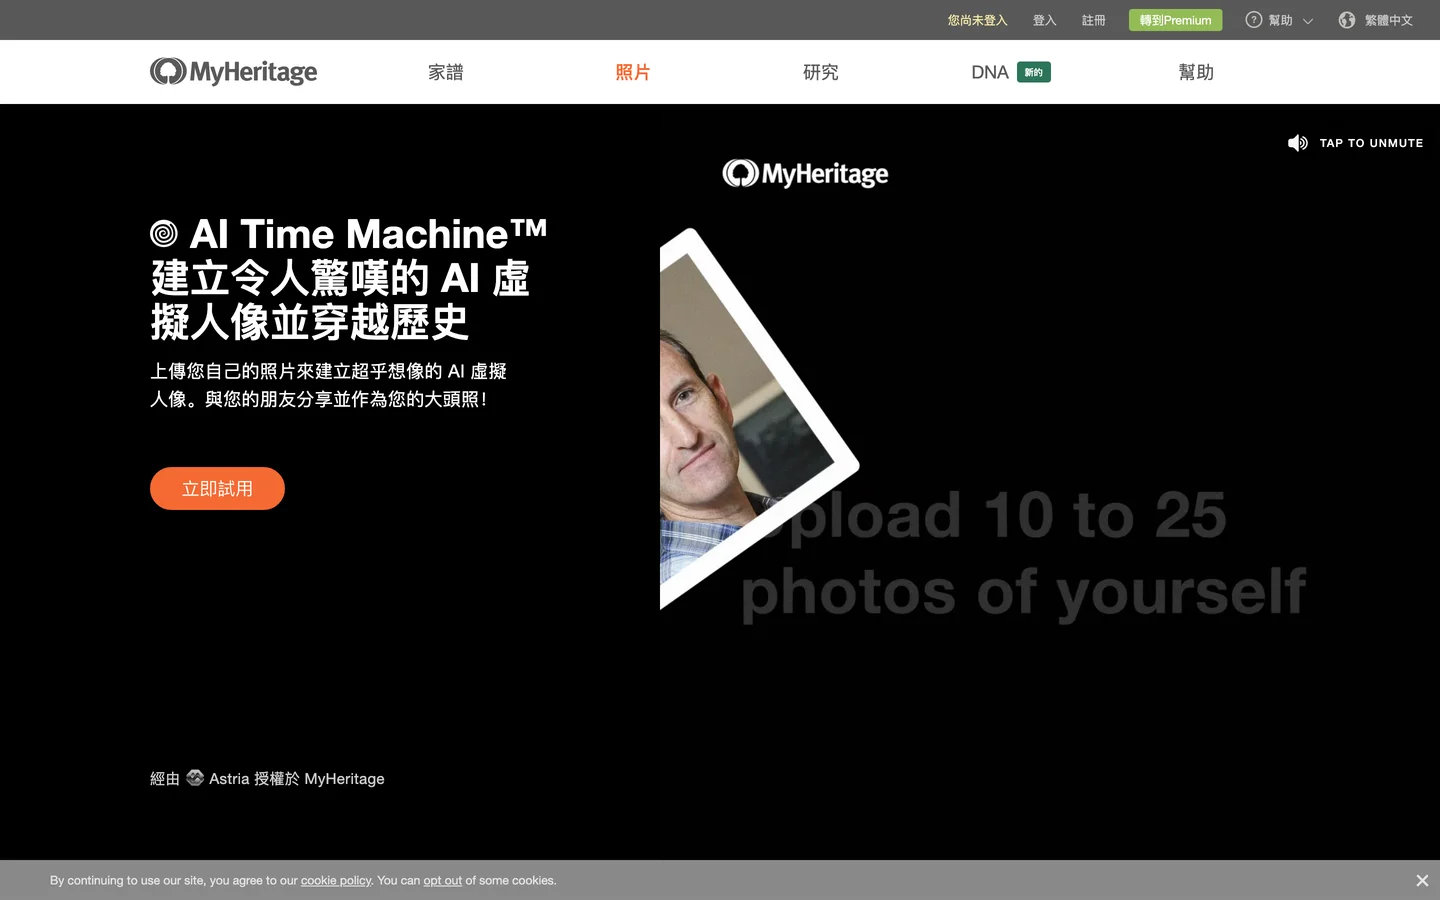Click the 上傳您自己的照片 description text

(x=328, y=385)
